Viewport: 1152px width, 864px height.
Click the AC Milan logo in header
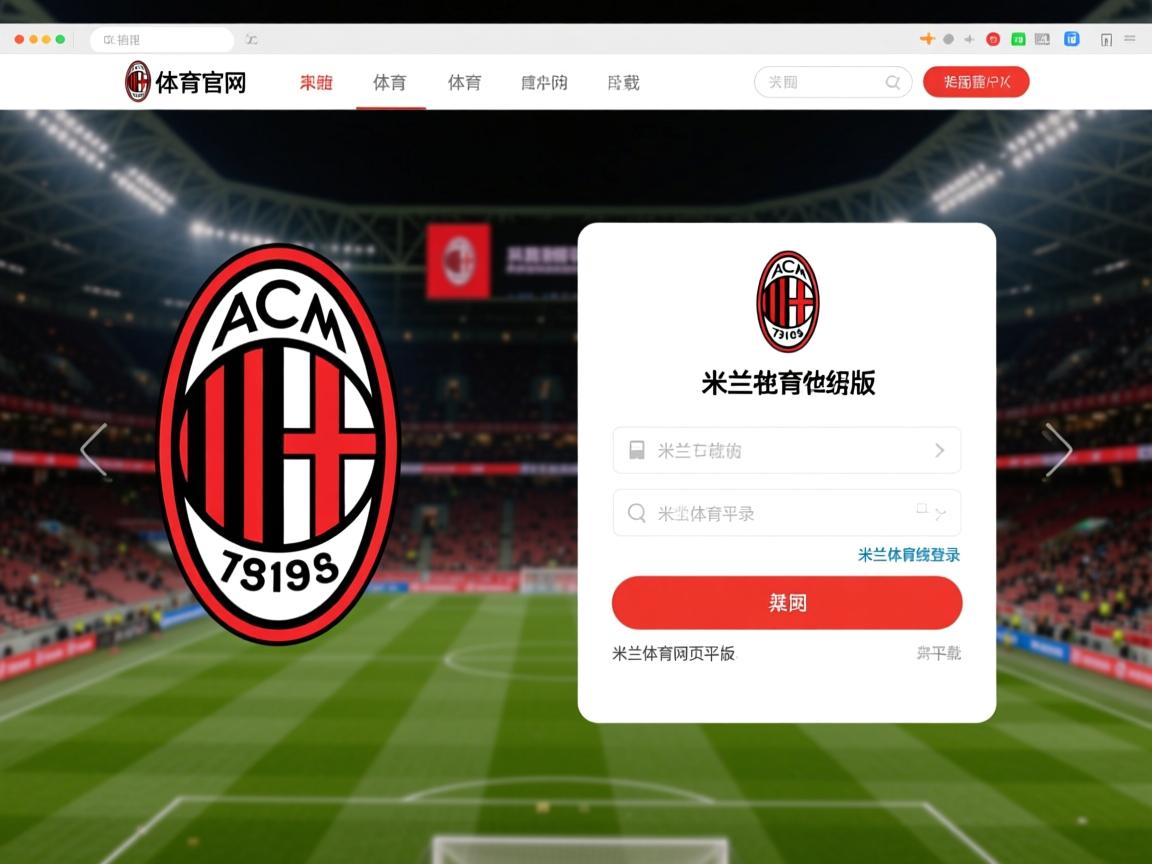point(137,82)
